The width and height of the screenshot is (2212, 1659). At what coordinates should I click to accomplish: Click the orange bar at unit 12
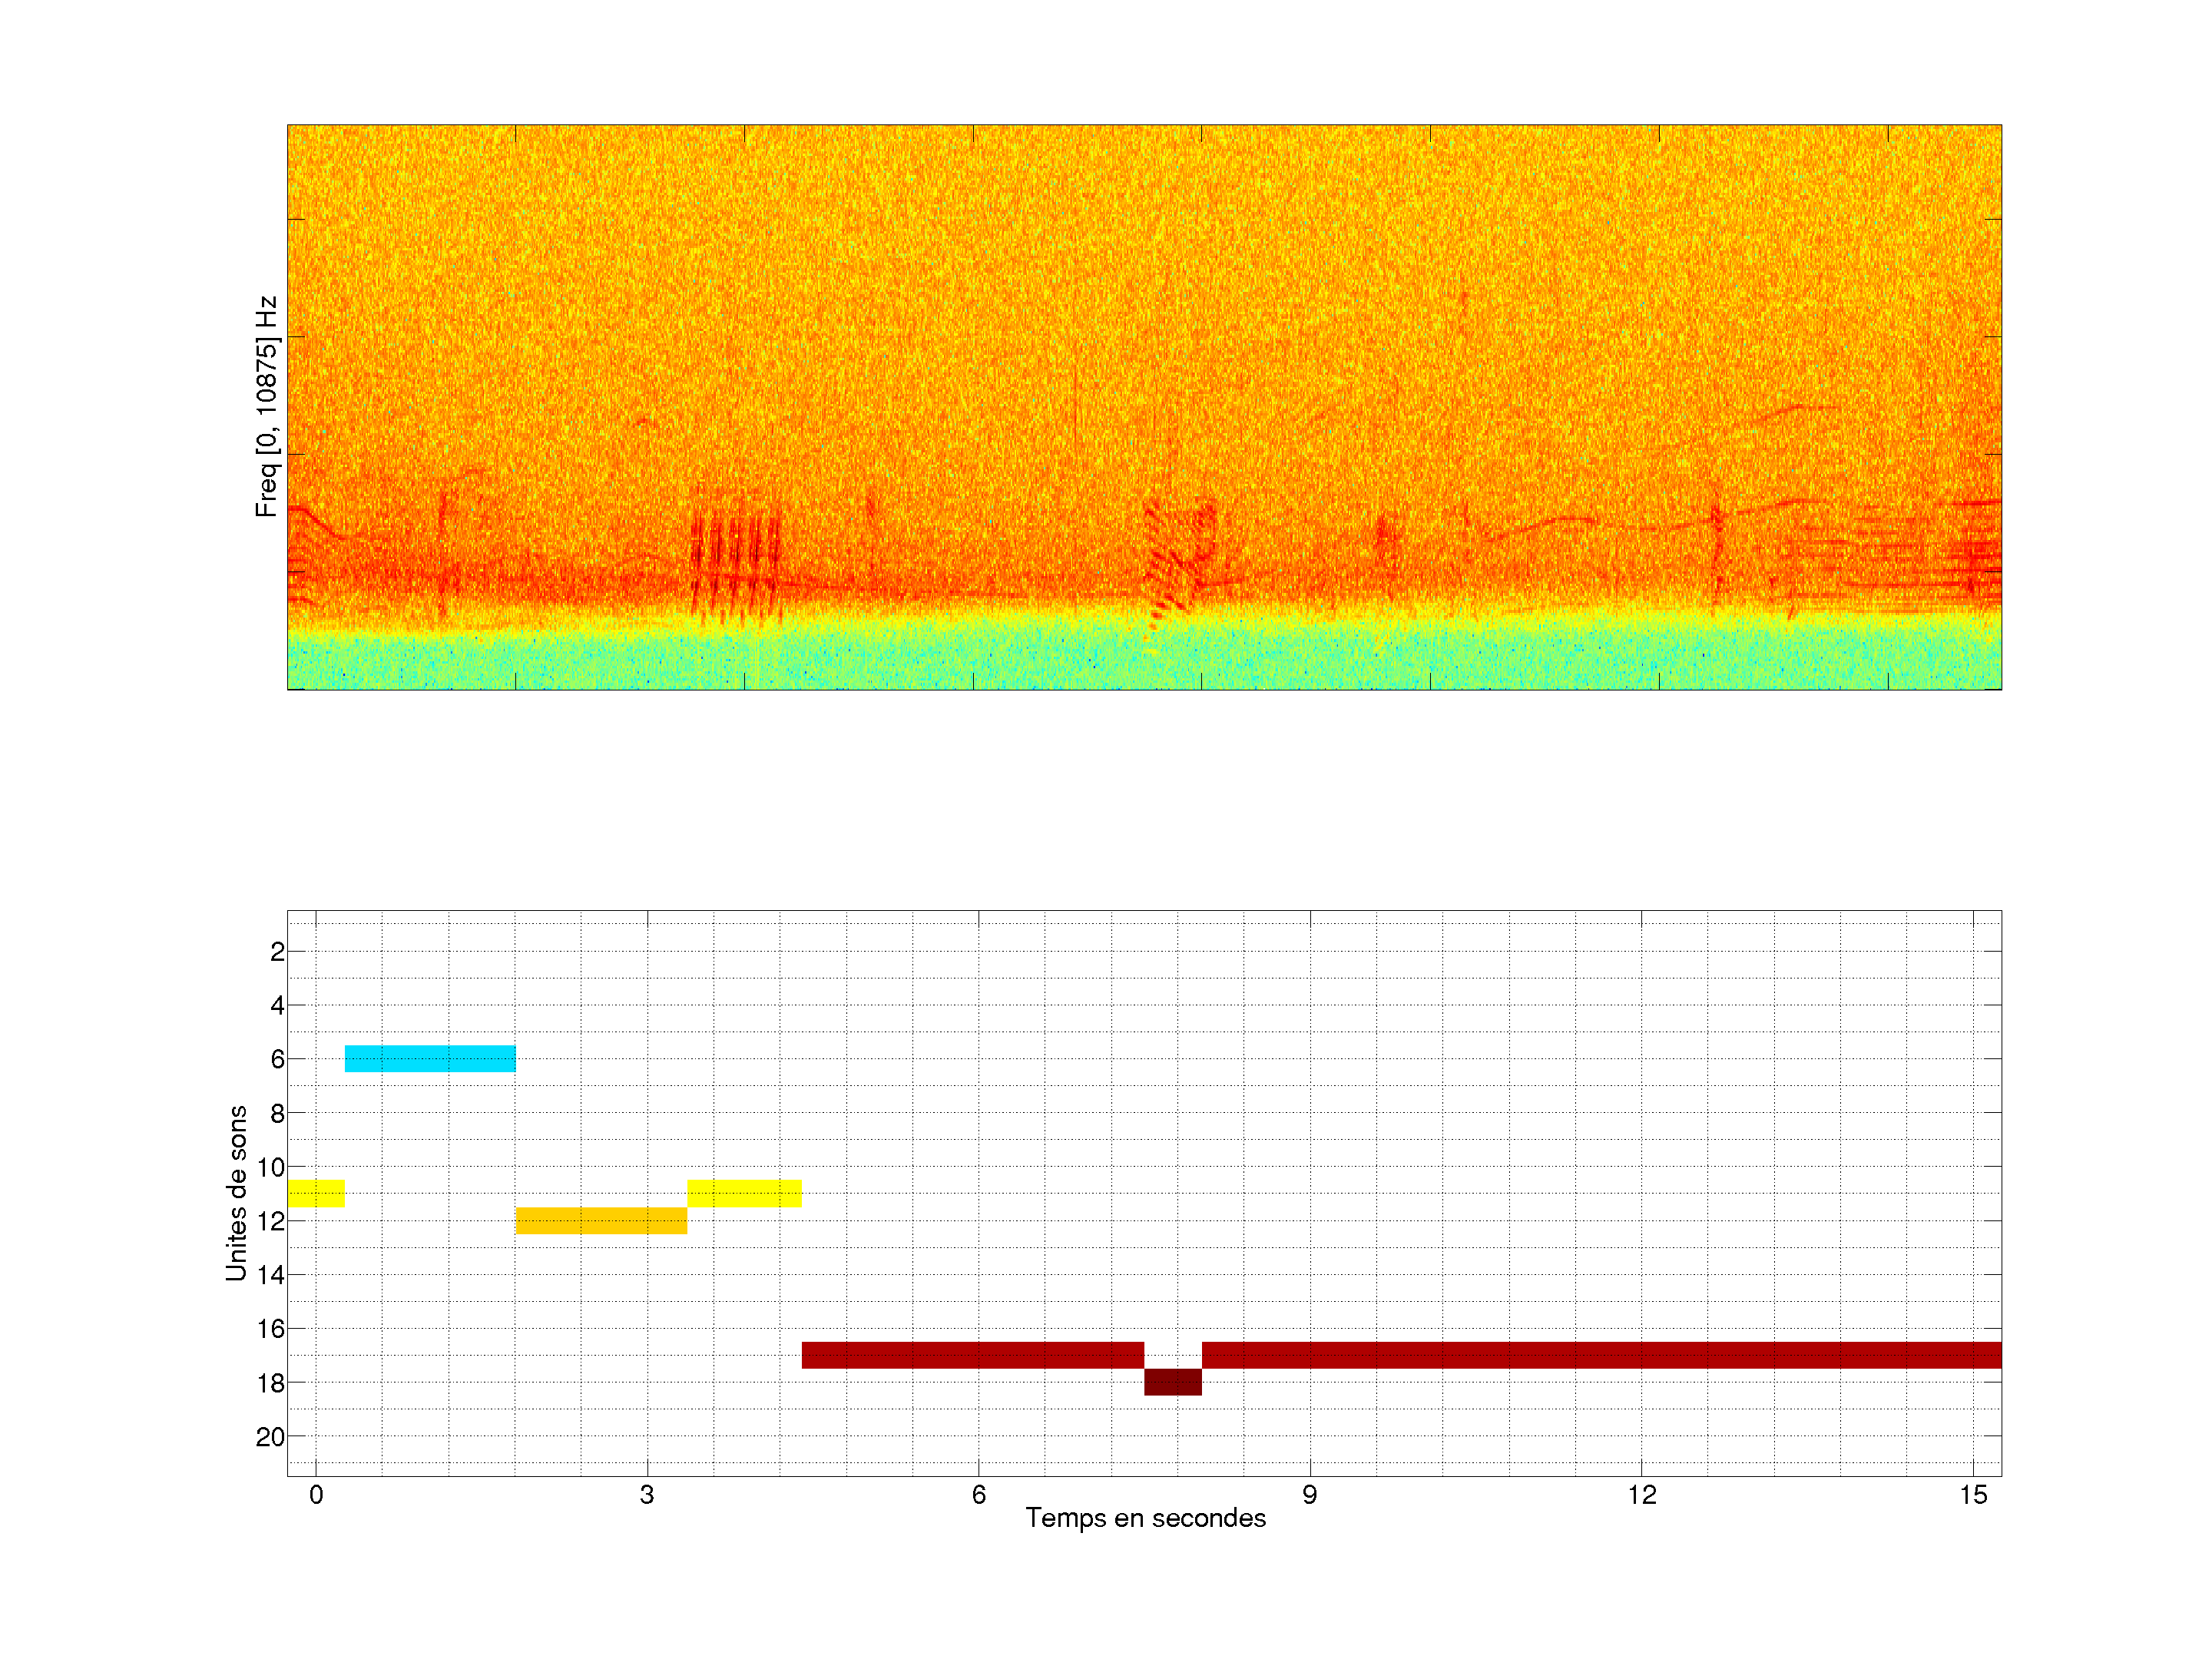(x=601, y=1220)
